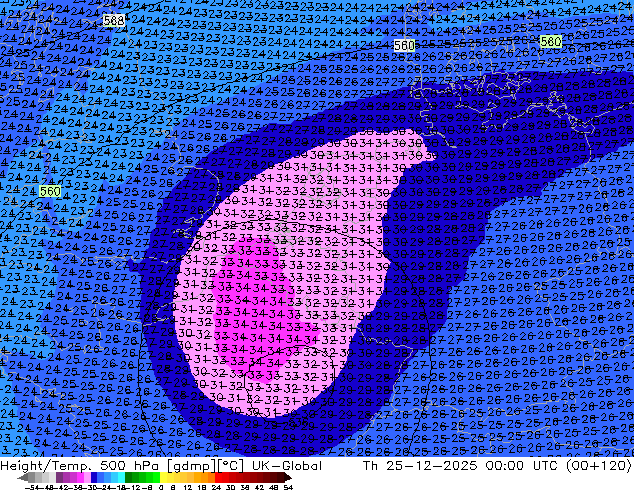
Task: Click the 580 height contour label
Action: click(x=550, y=41)
